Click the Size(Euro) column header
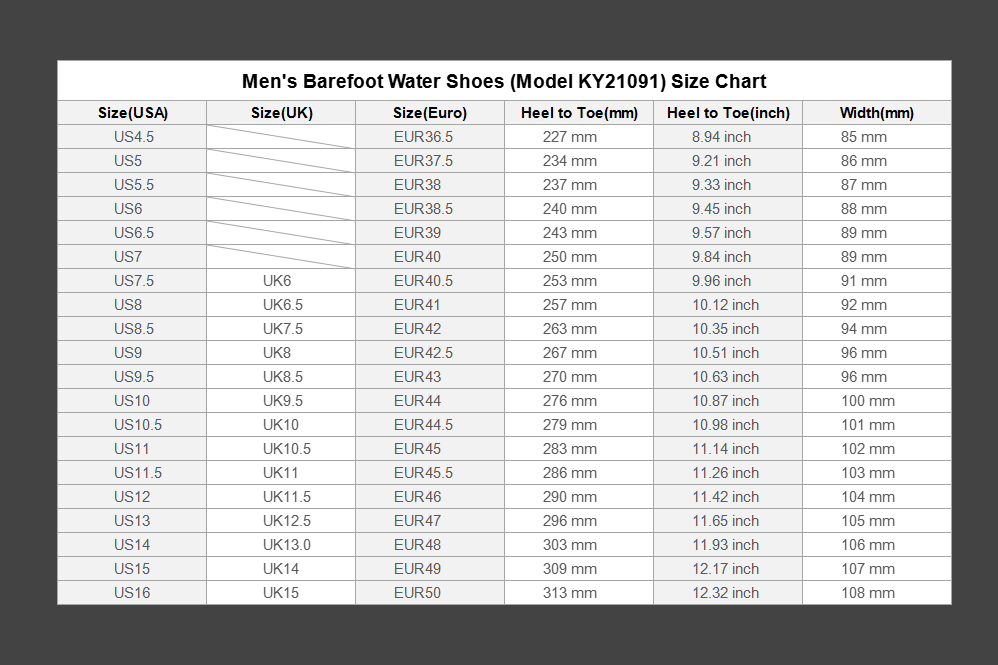 (430, 113)
